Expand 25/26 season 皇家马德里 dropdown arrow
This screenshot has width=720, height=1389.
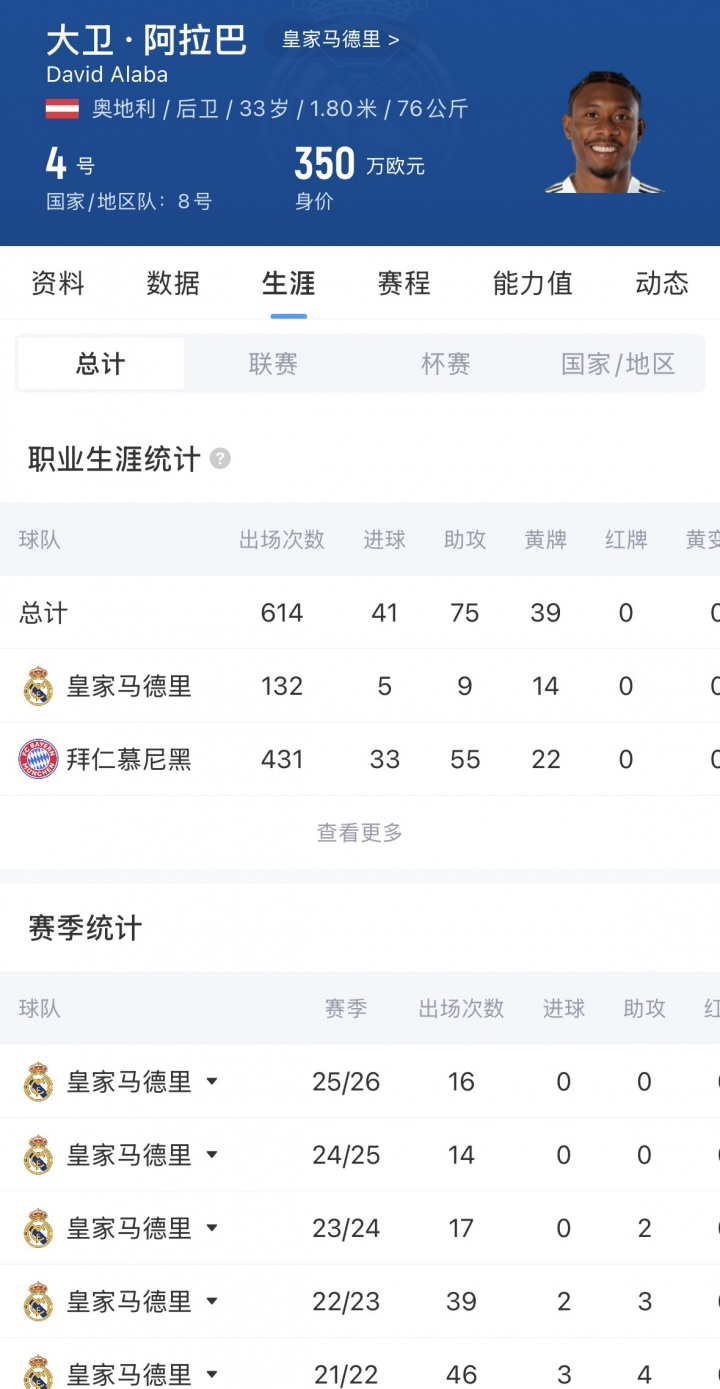212,1081
